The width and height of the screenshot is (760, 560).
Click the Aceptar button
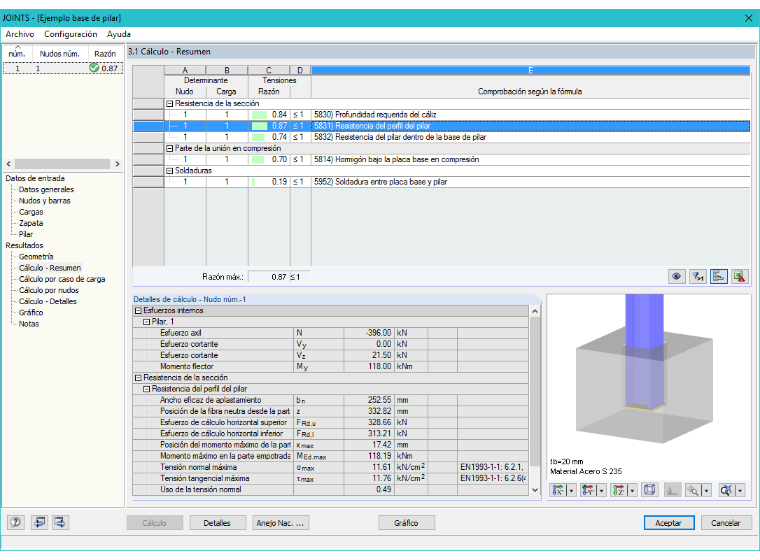coord(669,523)
